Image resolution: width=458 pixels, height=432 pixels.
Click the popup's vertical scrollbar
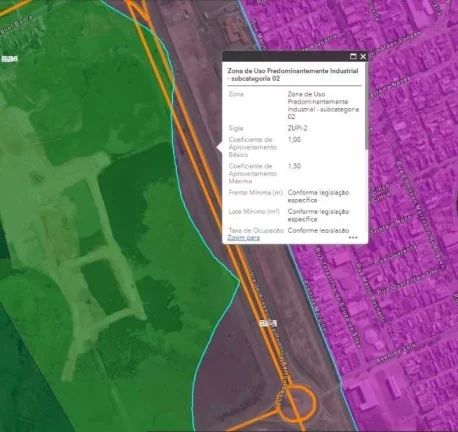tap(367, 107)
